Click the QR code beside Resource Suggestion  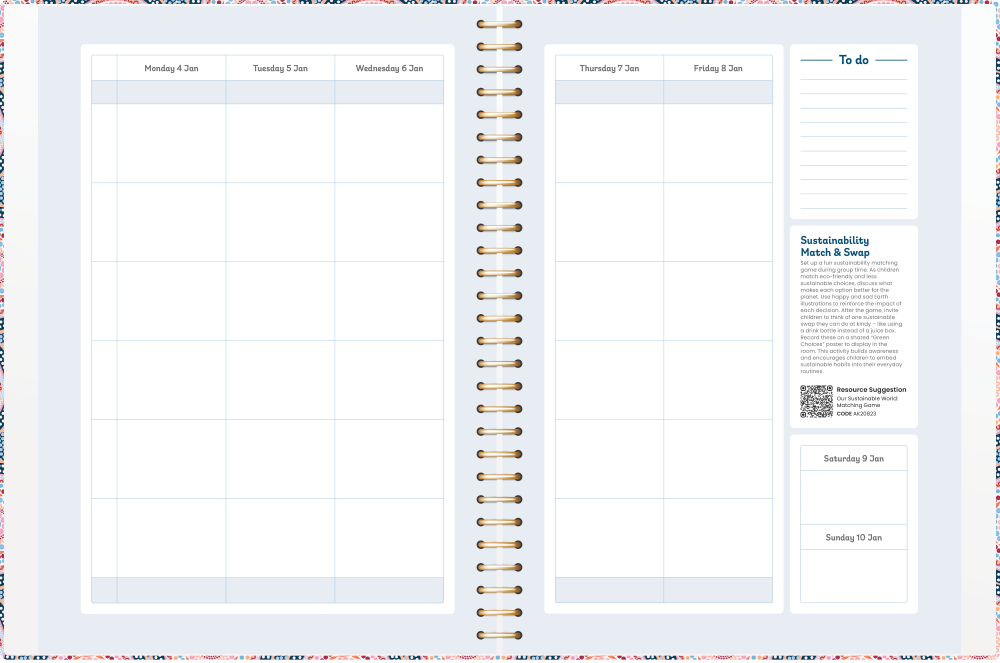coord(816,401)
